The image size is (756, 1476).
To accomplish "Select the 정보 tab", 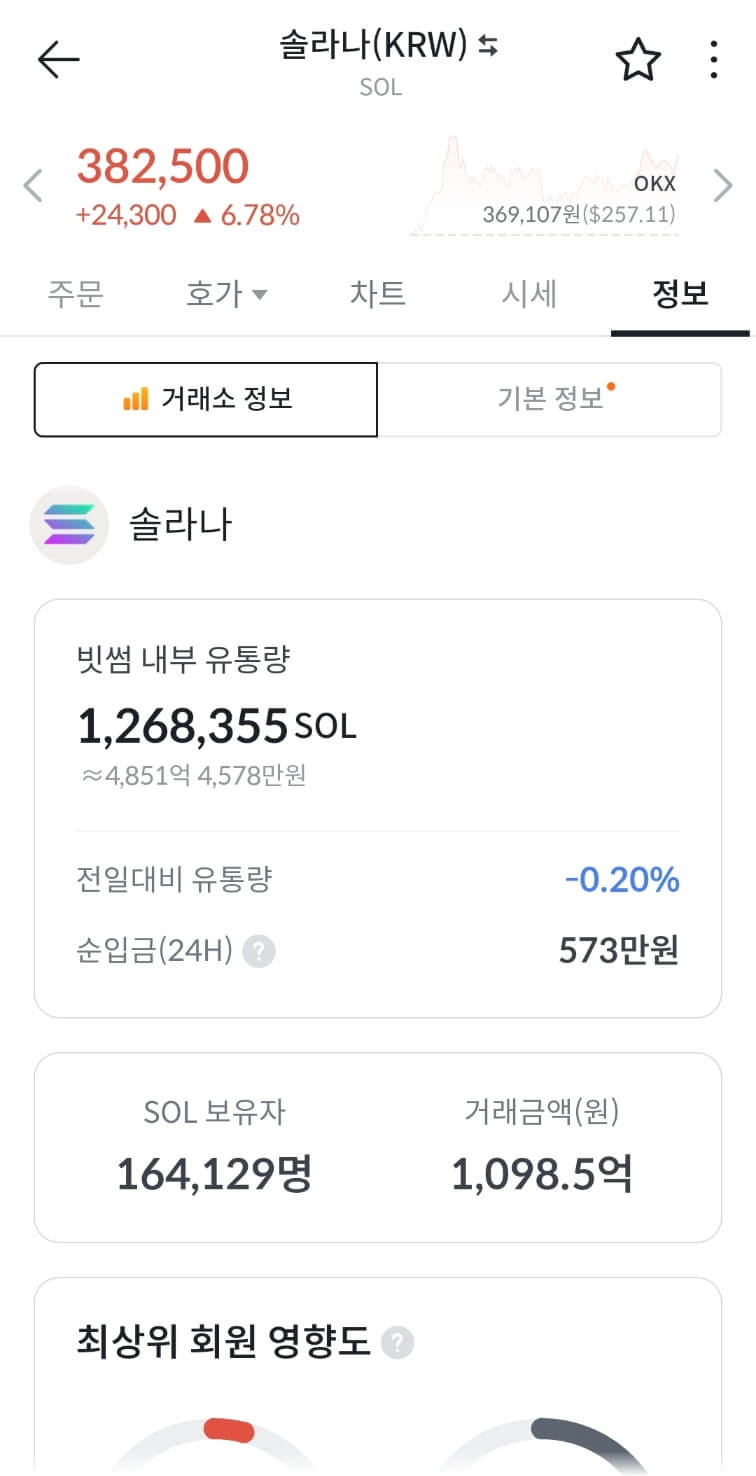I will pos(680,294).
